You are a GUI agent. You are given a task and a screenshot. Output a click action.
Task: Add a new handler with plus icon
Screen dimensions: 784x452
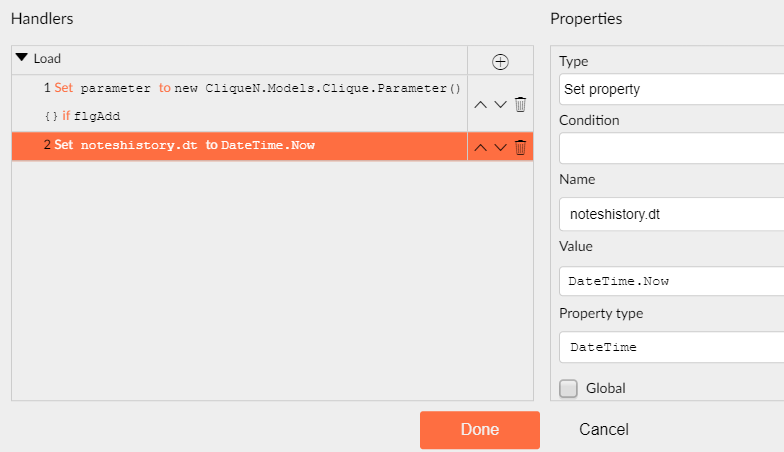pyautogui.click(x=500, y=62)
